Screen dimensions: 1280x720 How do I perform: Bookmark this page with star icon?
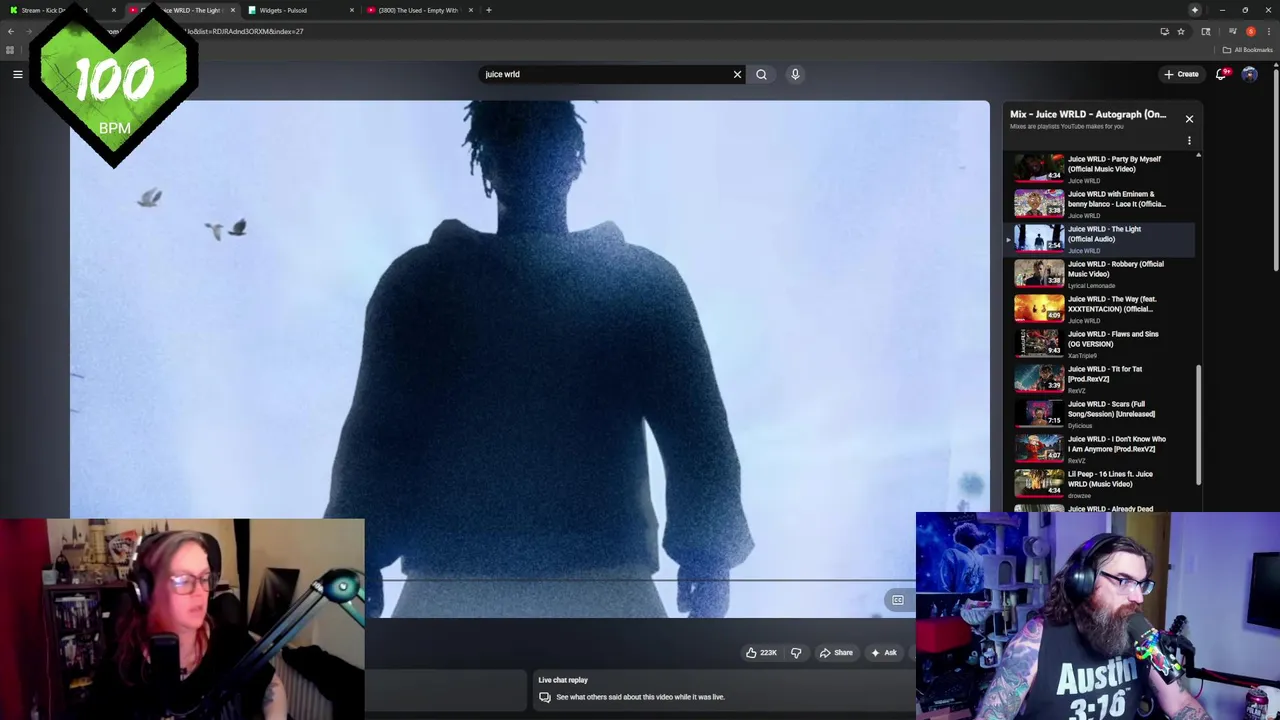click(x=1181, y=31)
